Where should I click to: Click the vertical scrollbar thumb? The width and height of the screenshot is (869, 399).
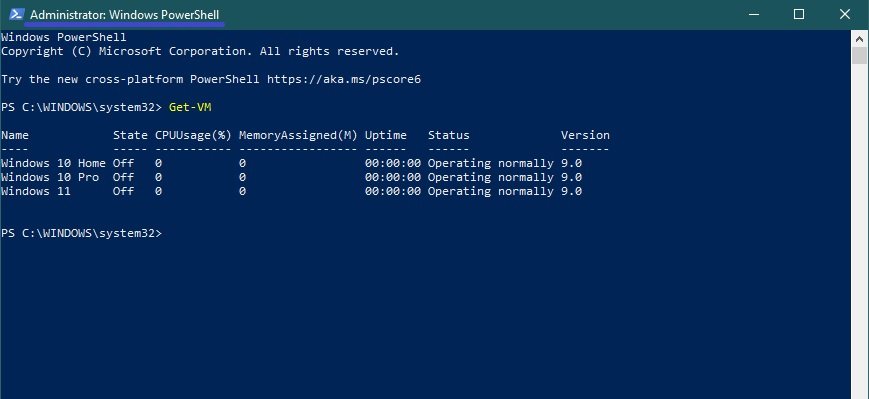[859, 56]
